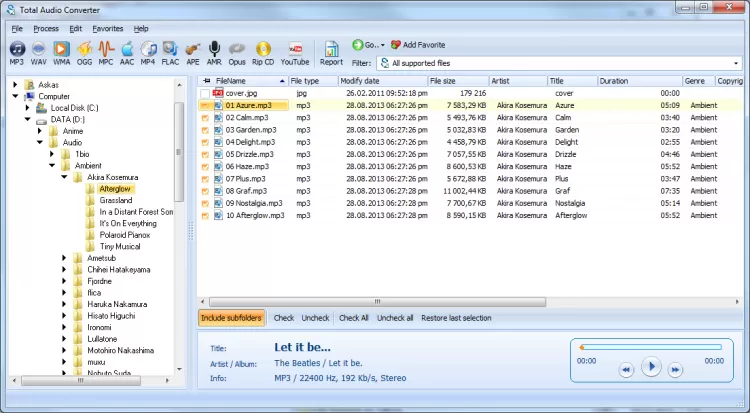Launch the YouTube download tool
Screen dimensions: 750x413
[295, 51]
